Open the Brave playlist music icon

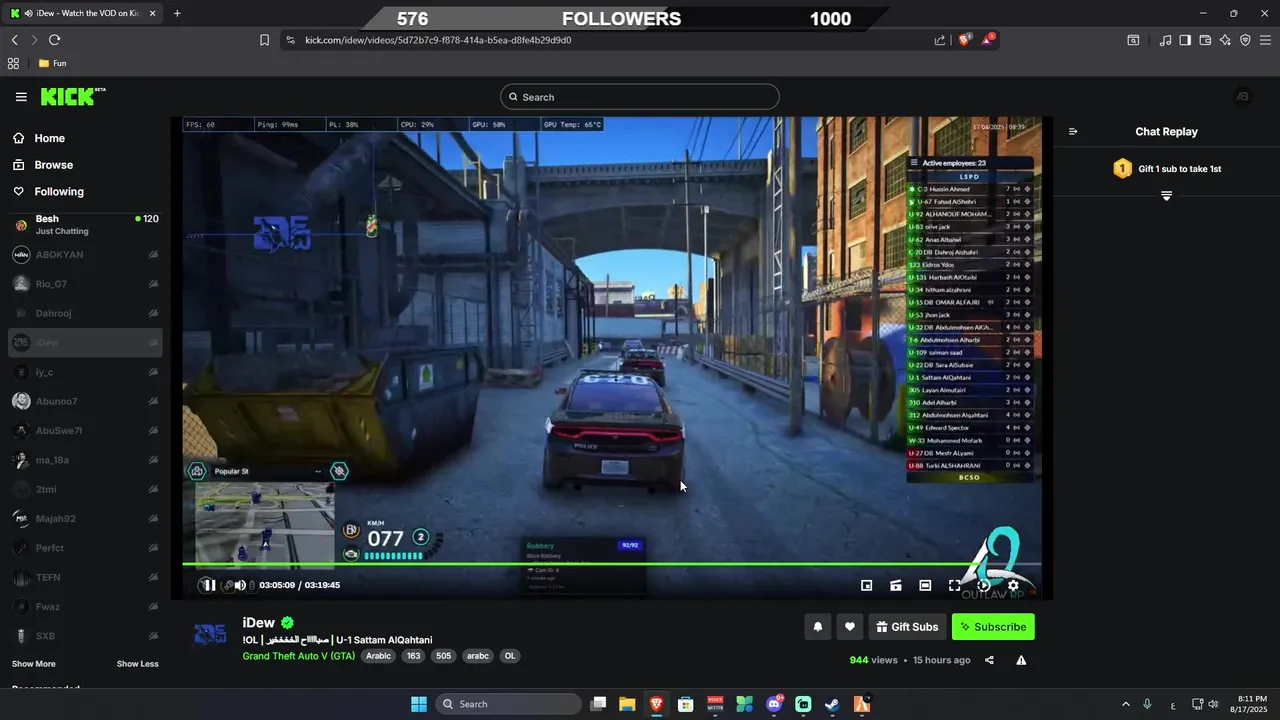1165,40
